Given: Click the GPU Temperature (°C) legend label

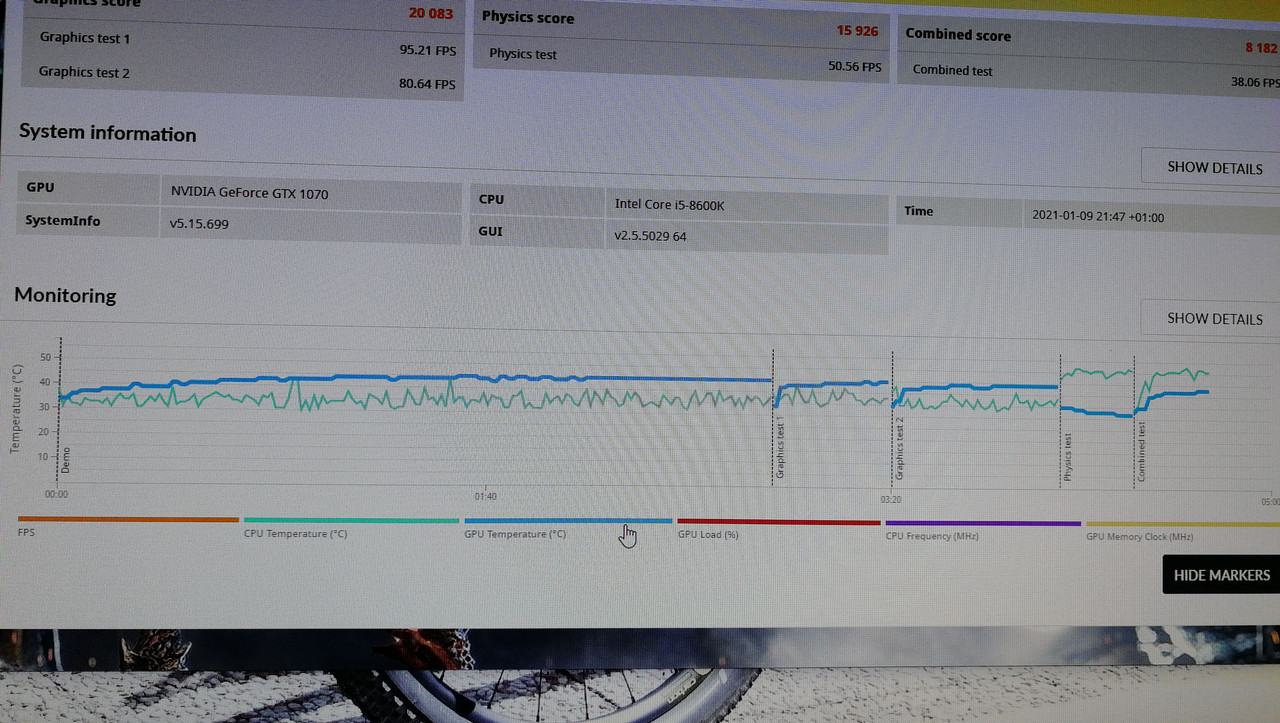Looking at the screenshot, I should (x=515, y=534).
